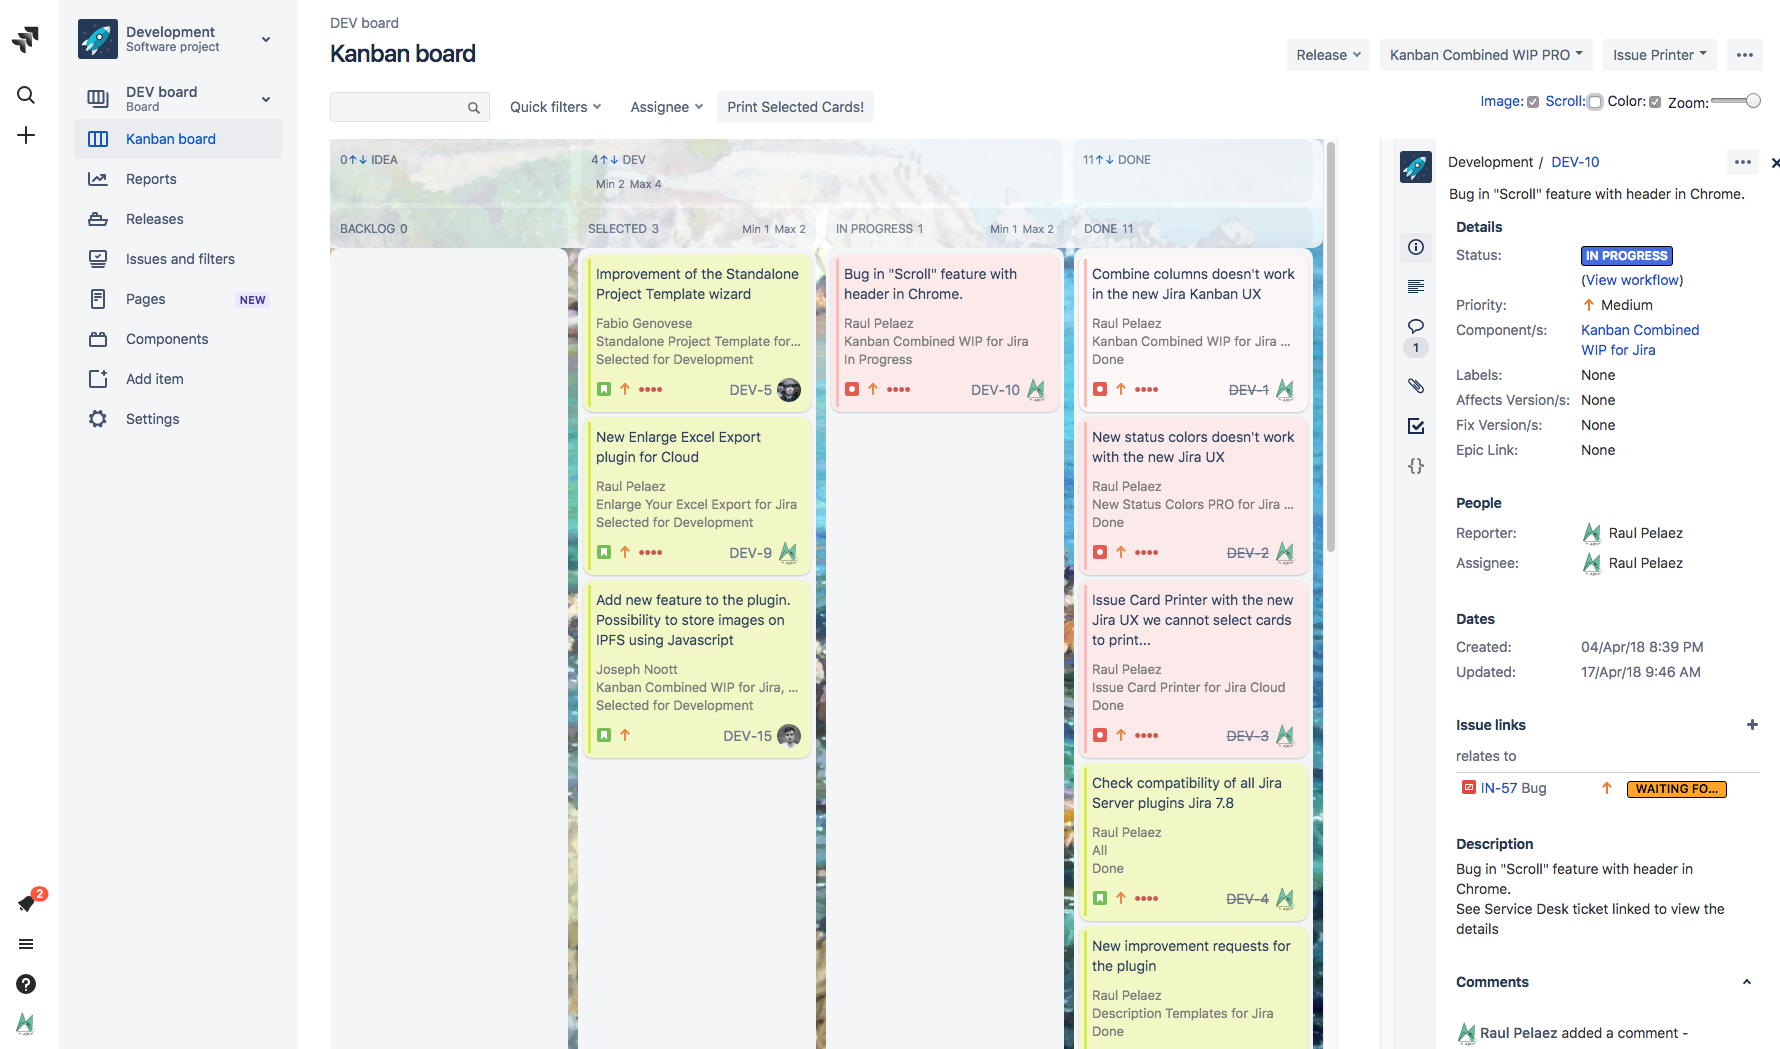Expand the Quick filters dropdown
Viewport: 1780px width, 1049px height.
point(555,107)
